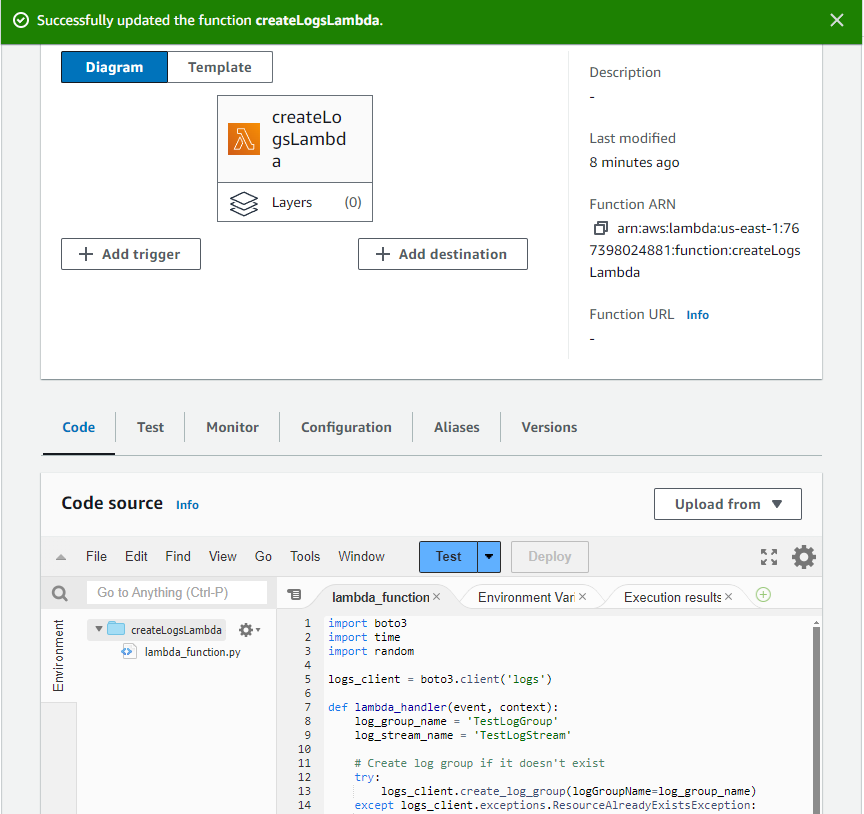Click the orange Lambda function icon
Image resolution: width=864 pixels, height=814 pixels.
[244, 139]
